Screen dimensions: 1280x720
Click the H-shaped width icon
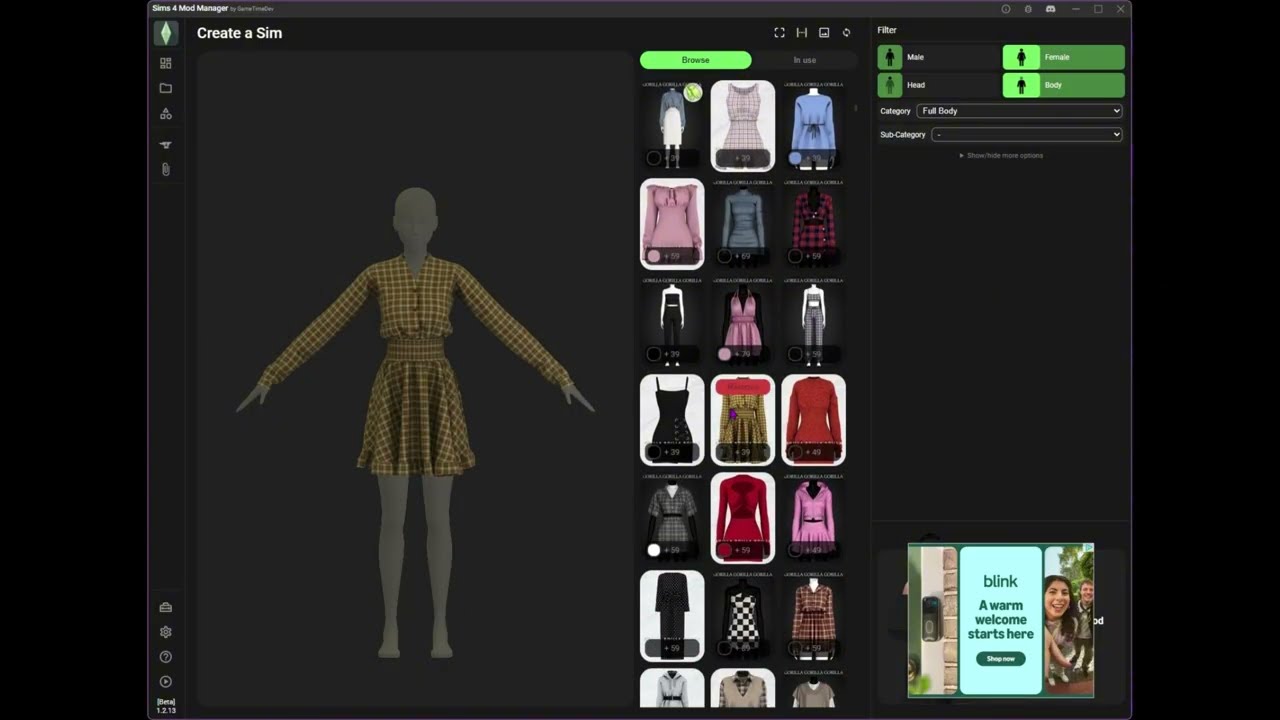pyautogui.click(x=801, y=33)
